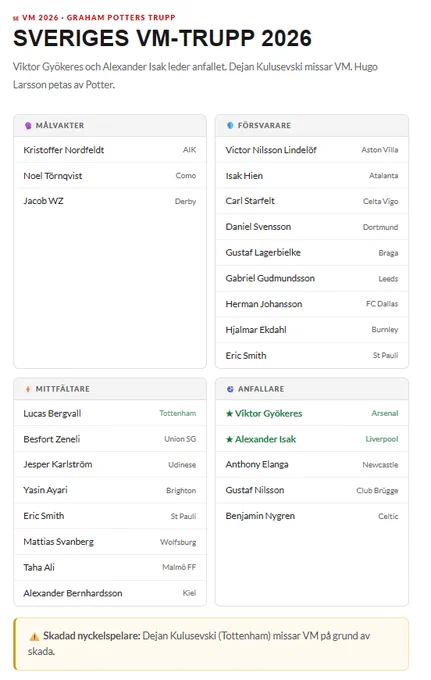Click the Union SG club label

pos(180,439)
